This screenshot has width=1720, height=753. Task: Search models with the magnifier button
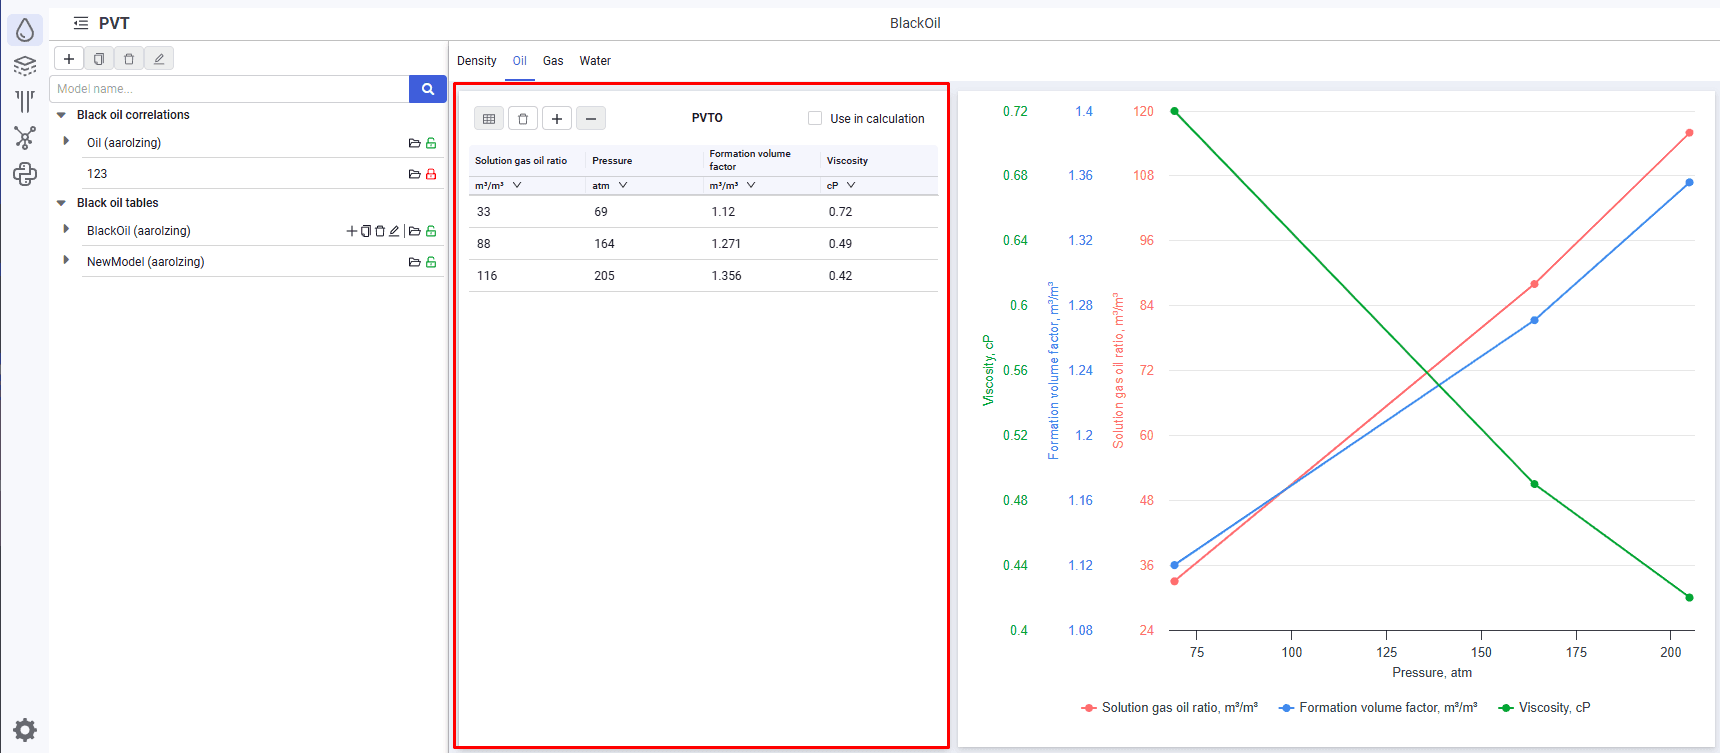click(x=428, y=89)
